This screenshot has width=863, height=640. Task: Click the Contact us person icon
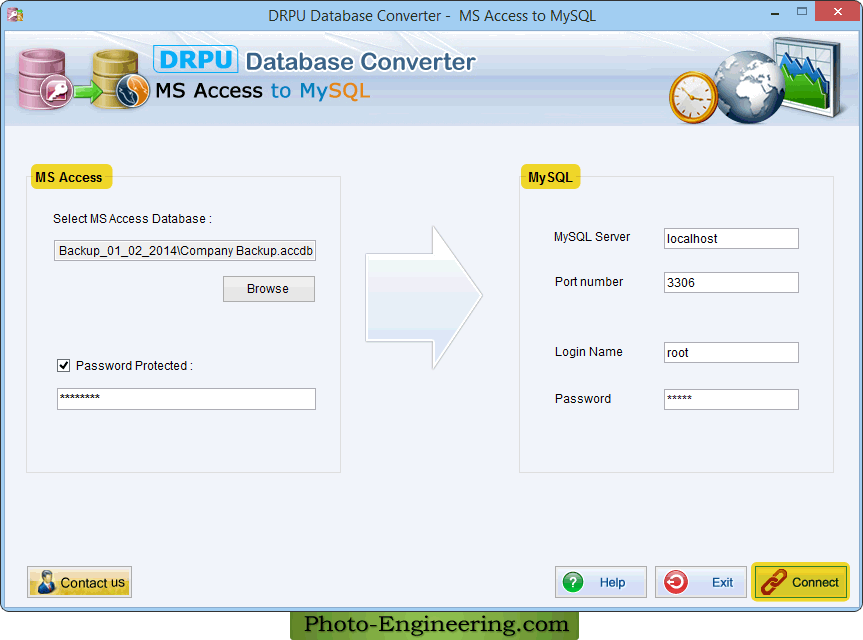coord(46,582)
